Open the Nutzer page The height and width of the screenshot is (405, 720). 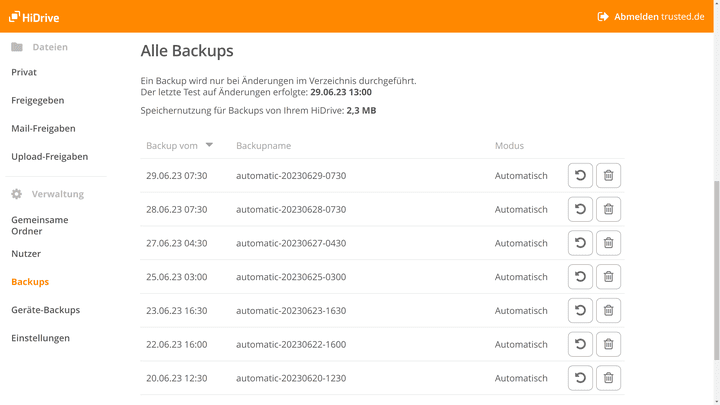26,253
